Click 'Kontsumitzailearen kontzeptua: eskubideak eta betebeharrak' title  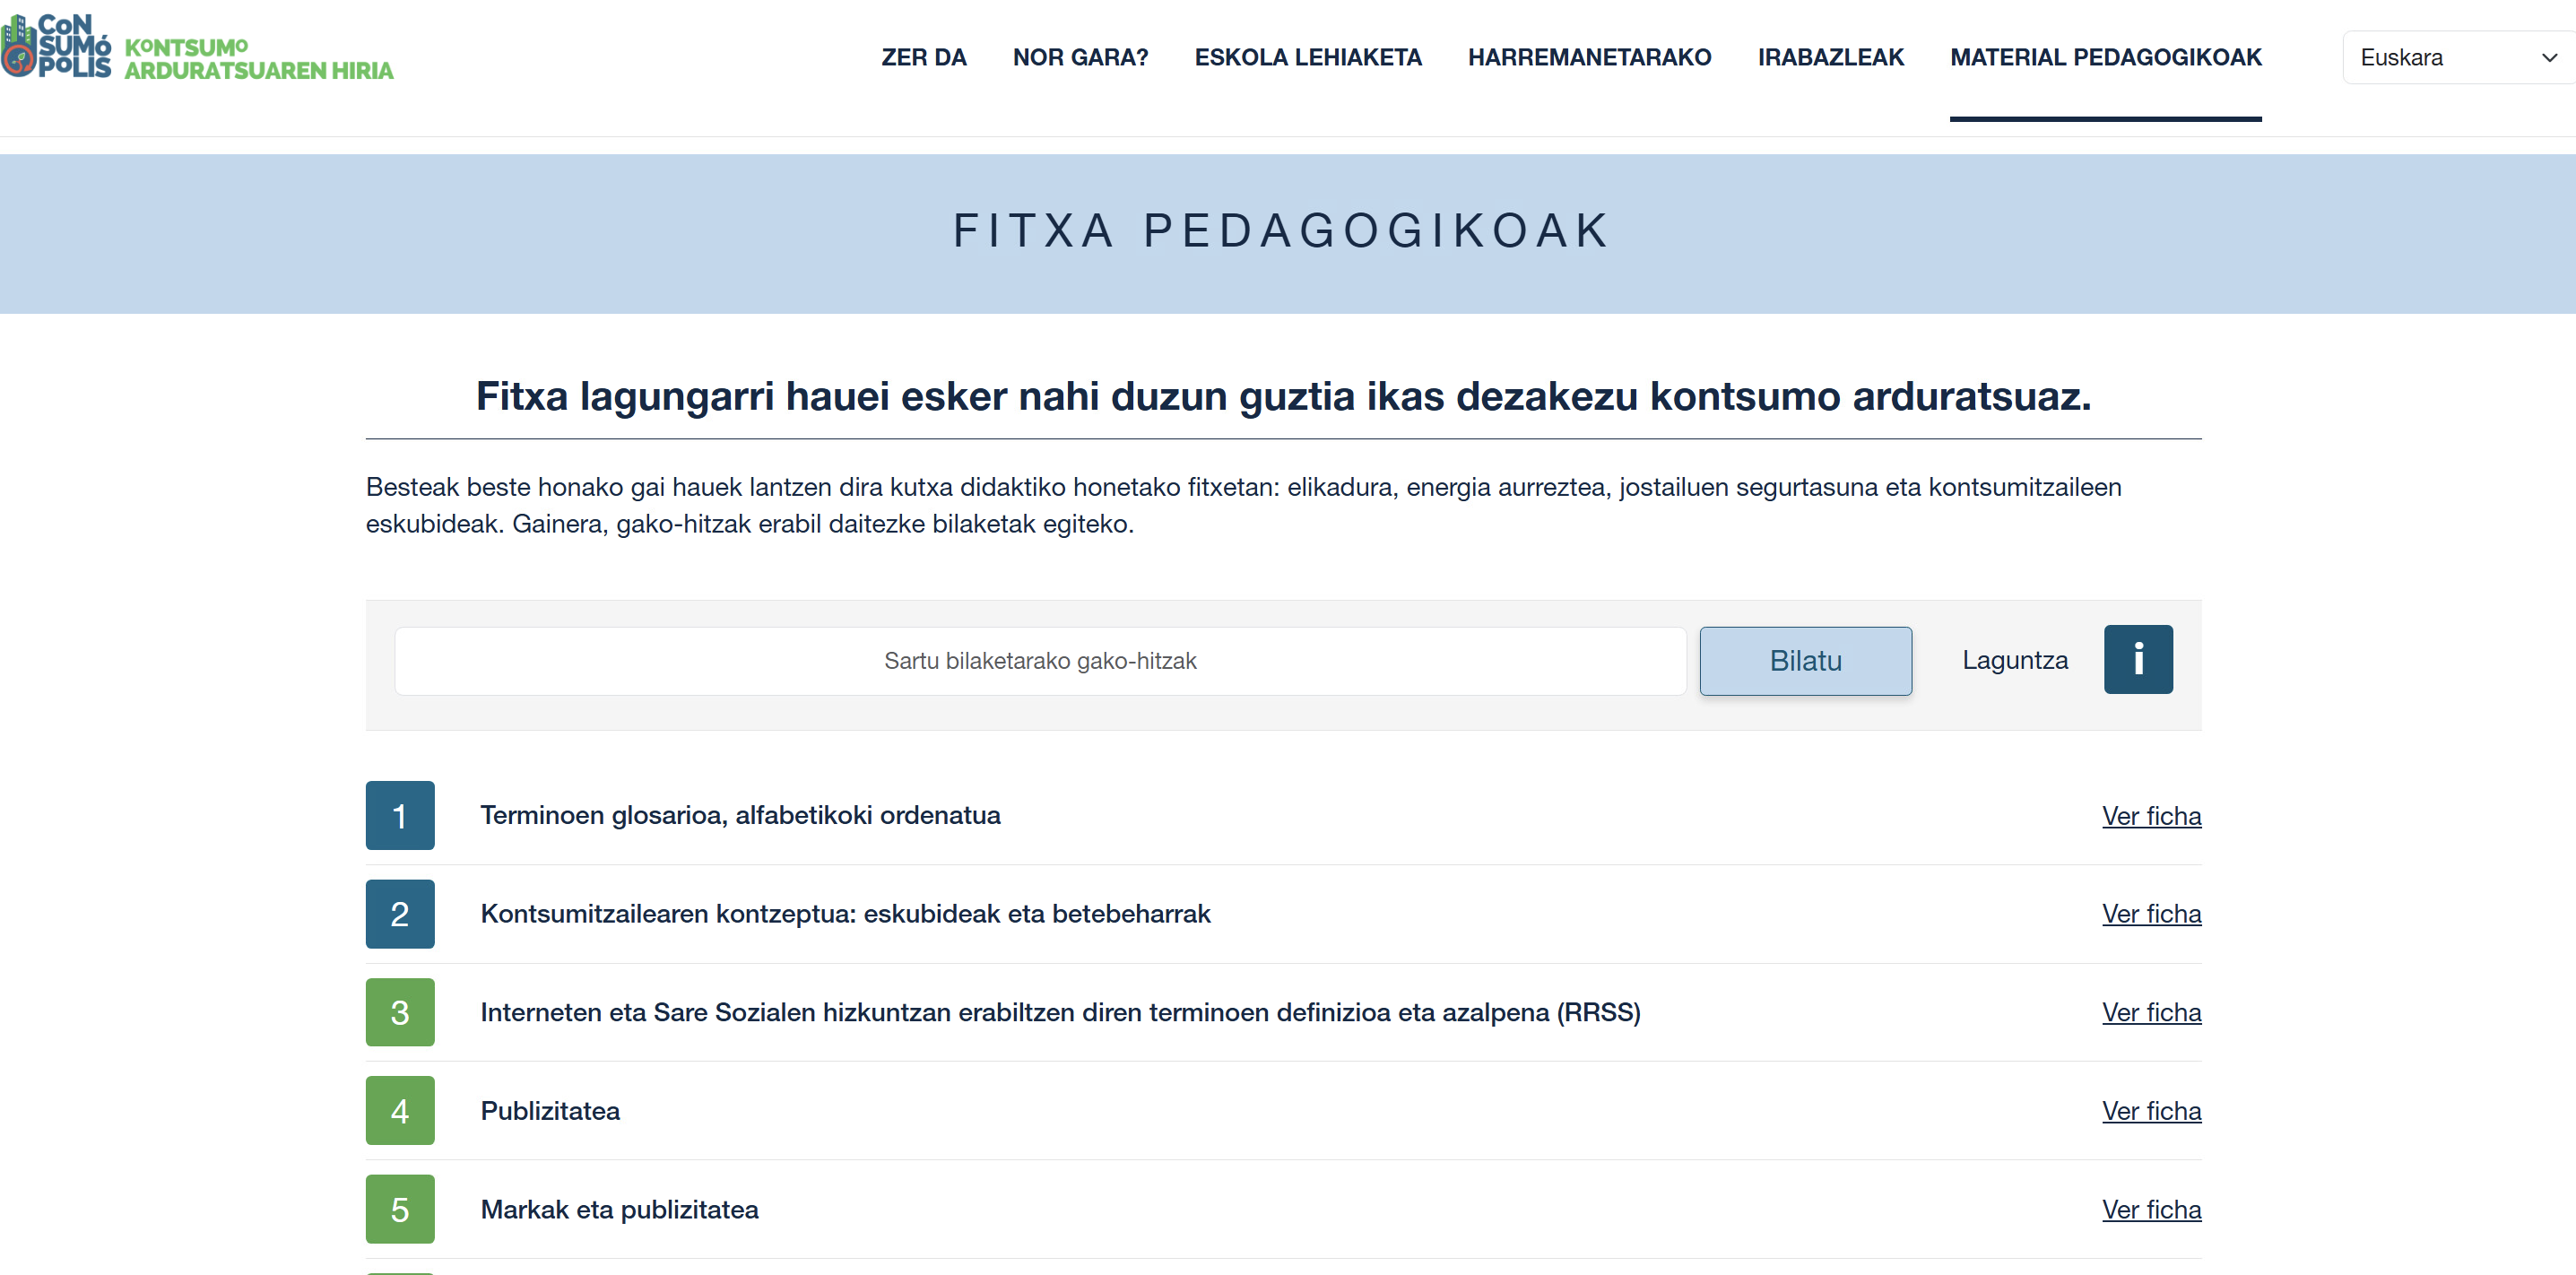(x=845, y=913)
